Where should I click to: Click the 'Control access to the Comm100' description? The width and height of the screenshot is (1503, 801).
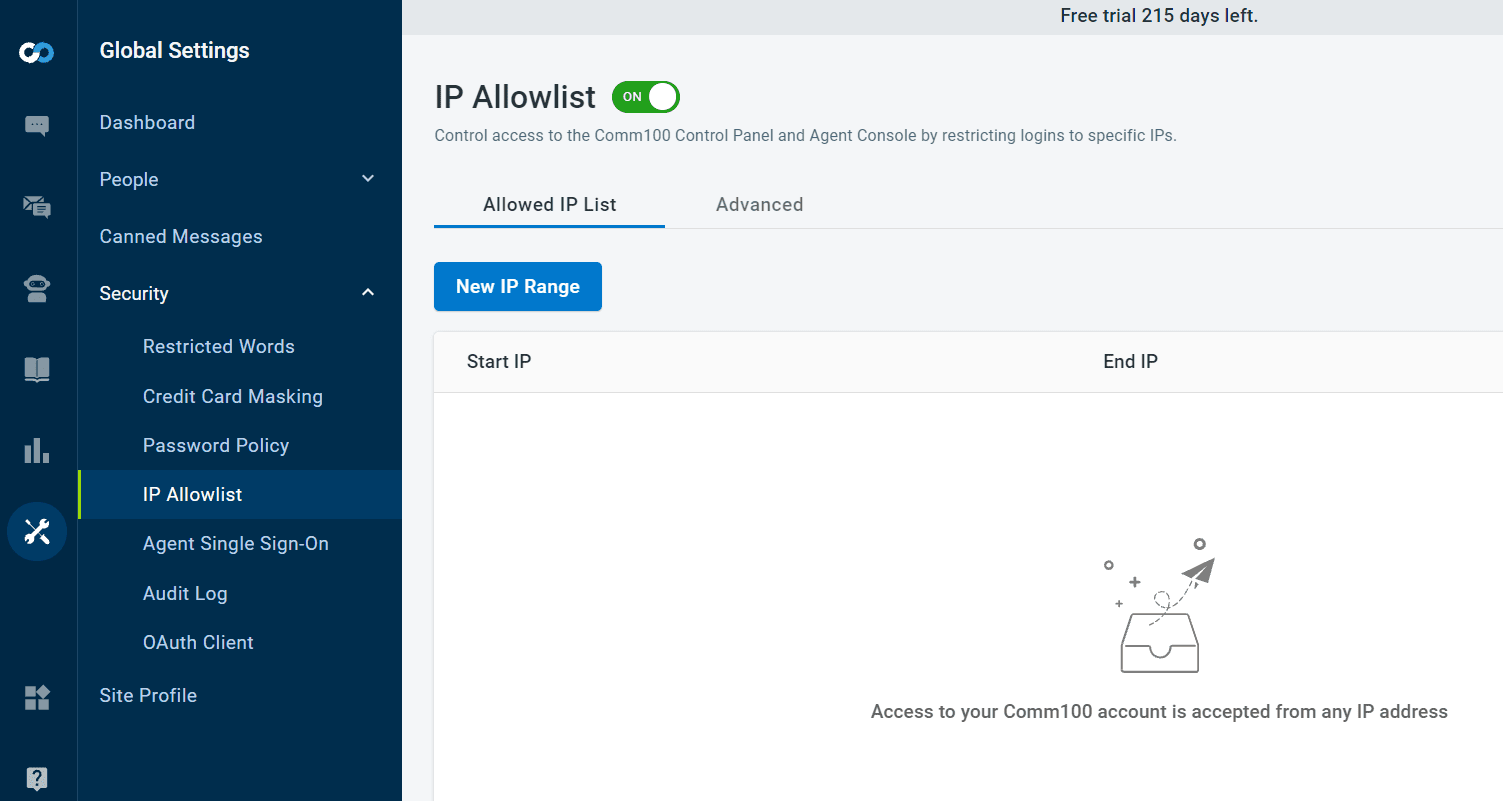(805, 135)
